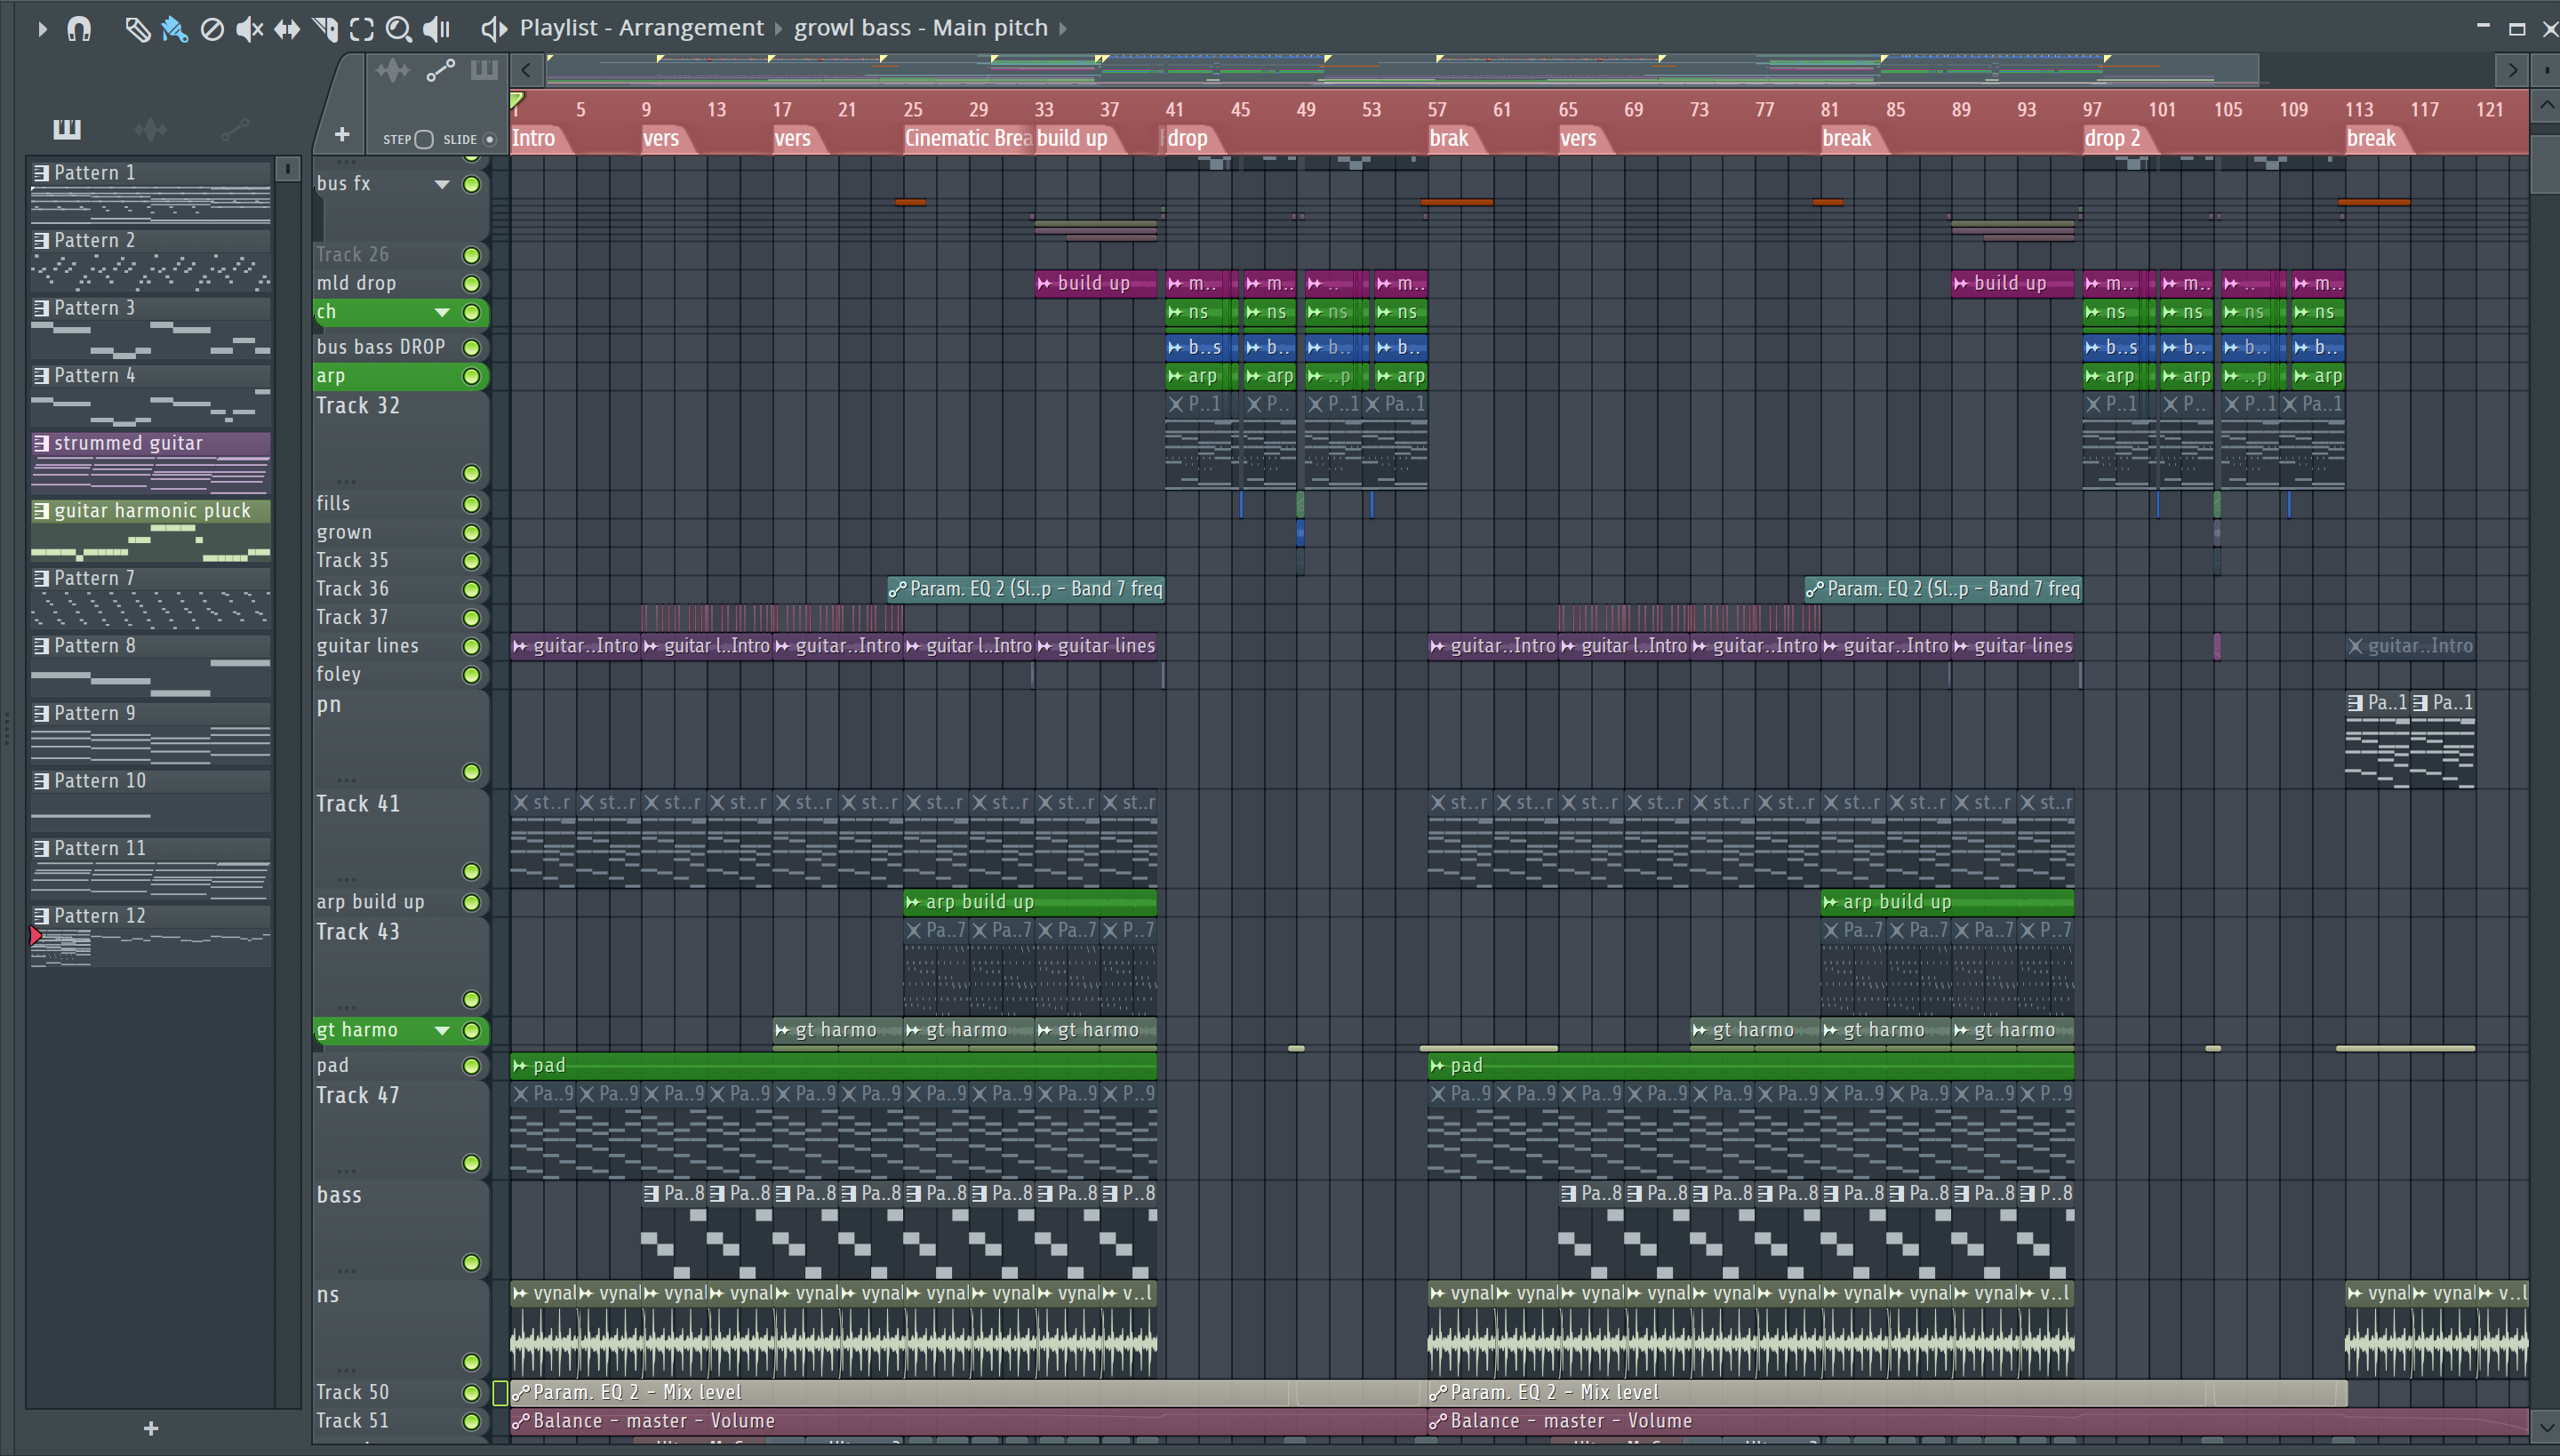Select the Playback speaker tool
Screen dimensions: 2560x1456
pyautogui.click(x=437, y=29)
